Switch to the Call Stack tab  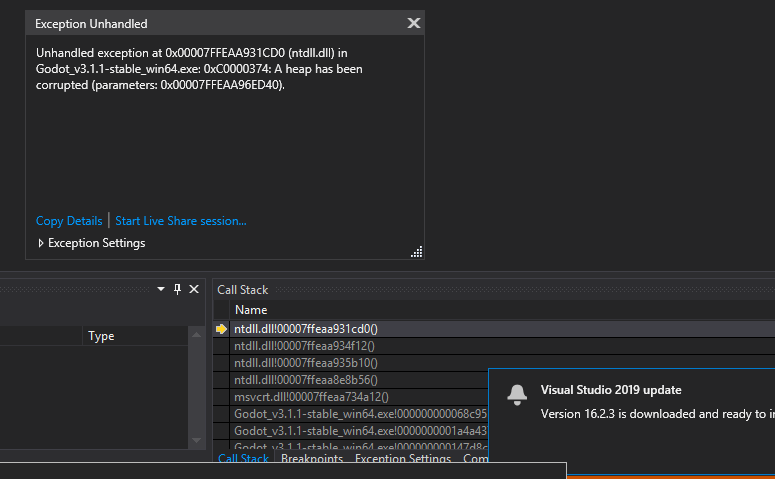pos(243,458)
